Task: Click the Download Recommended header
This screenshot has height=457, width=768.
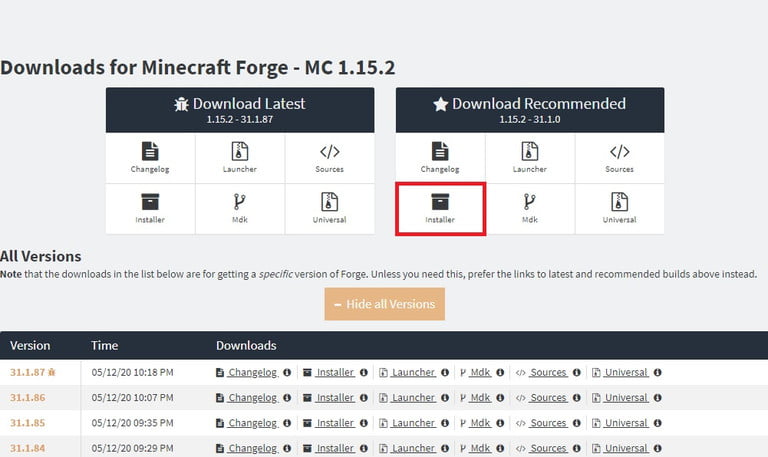Action: [530, 110]
